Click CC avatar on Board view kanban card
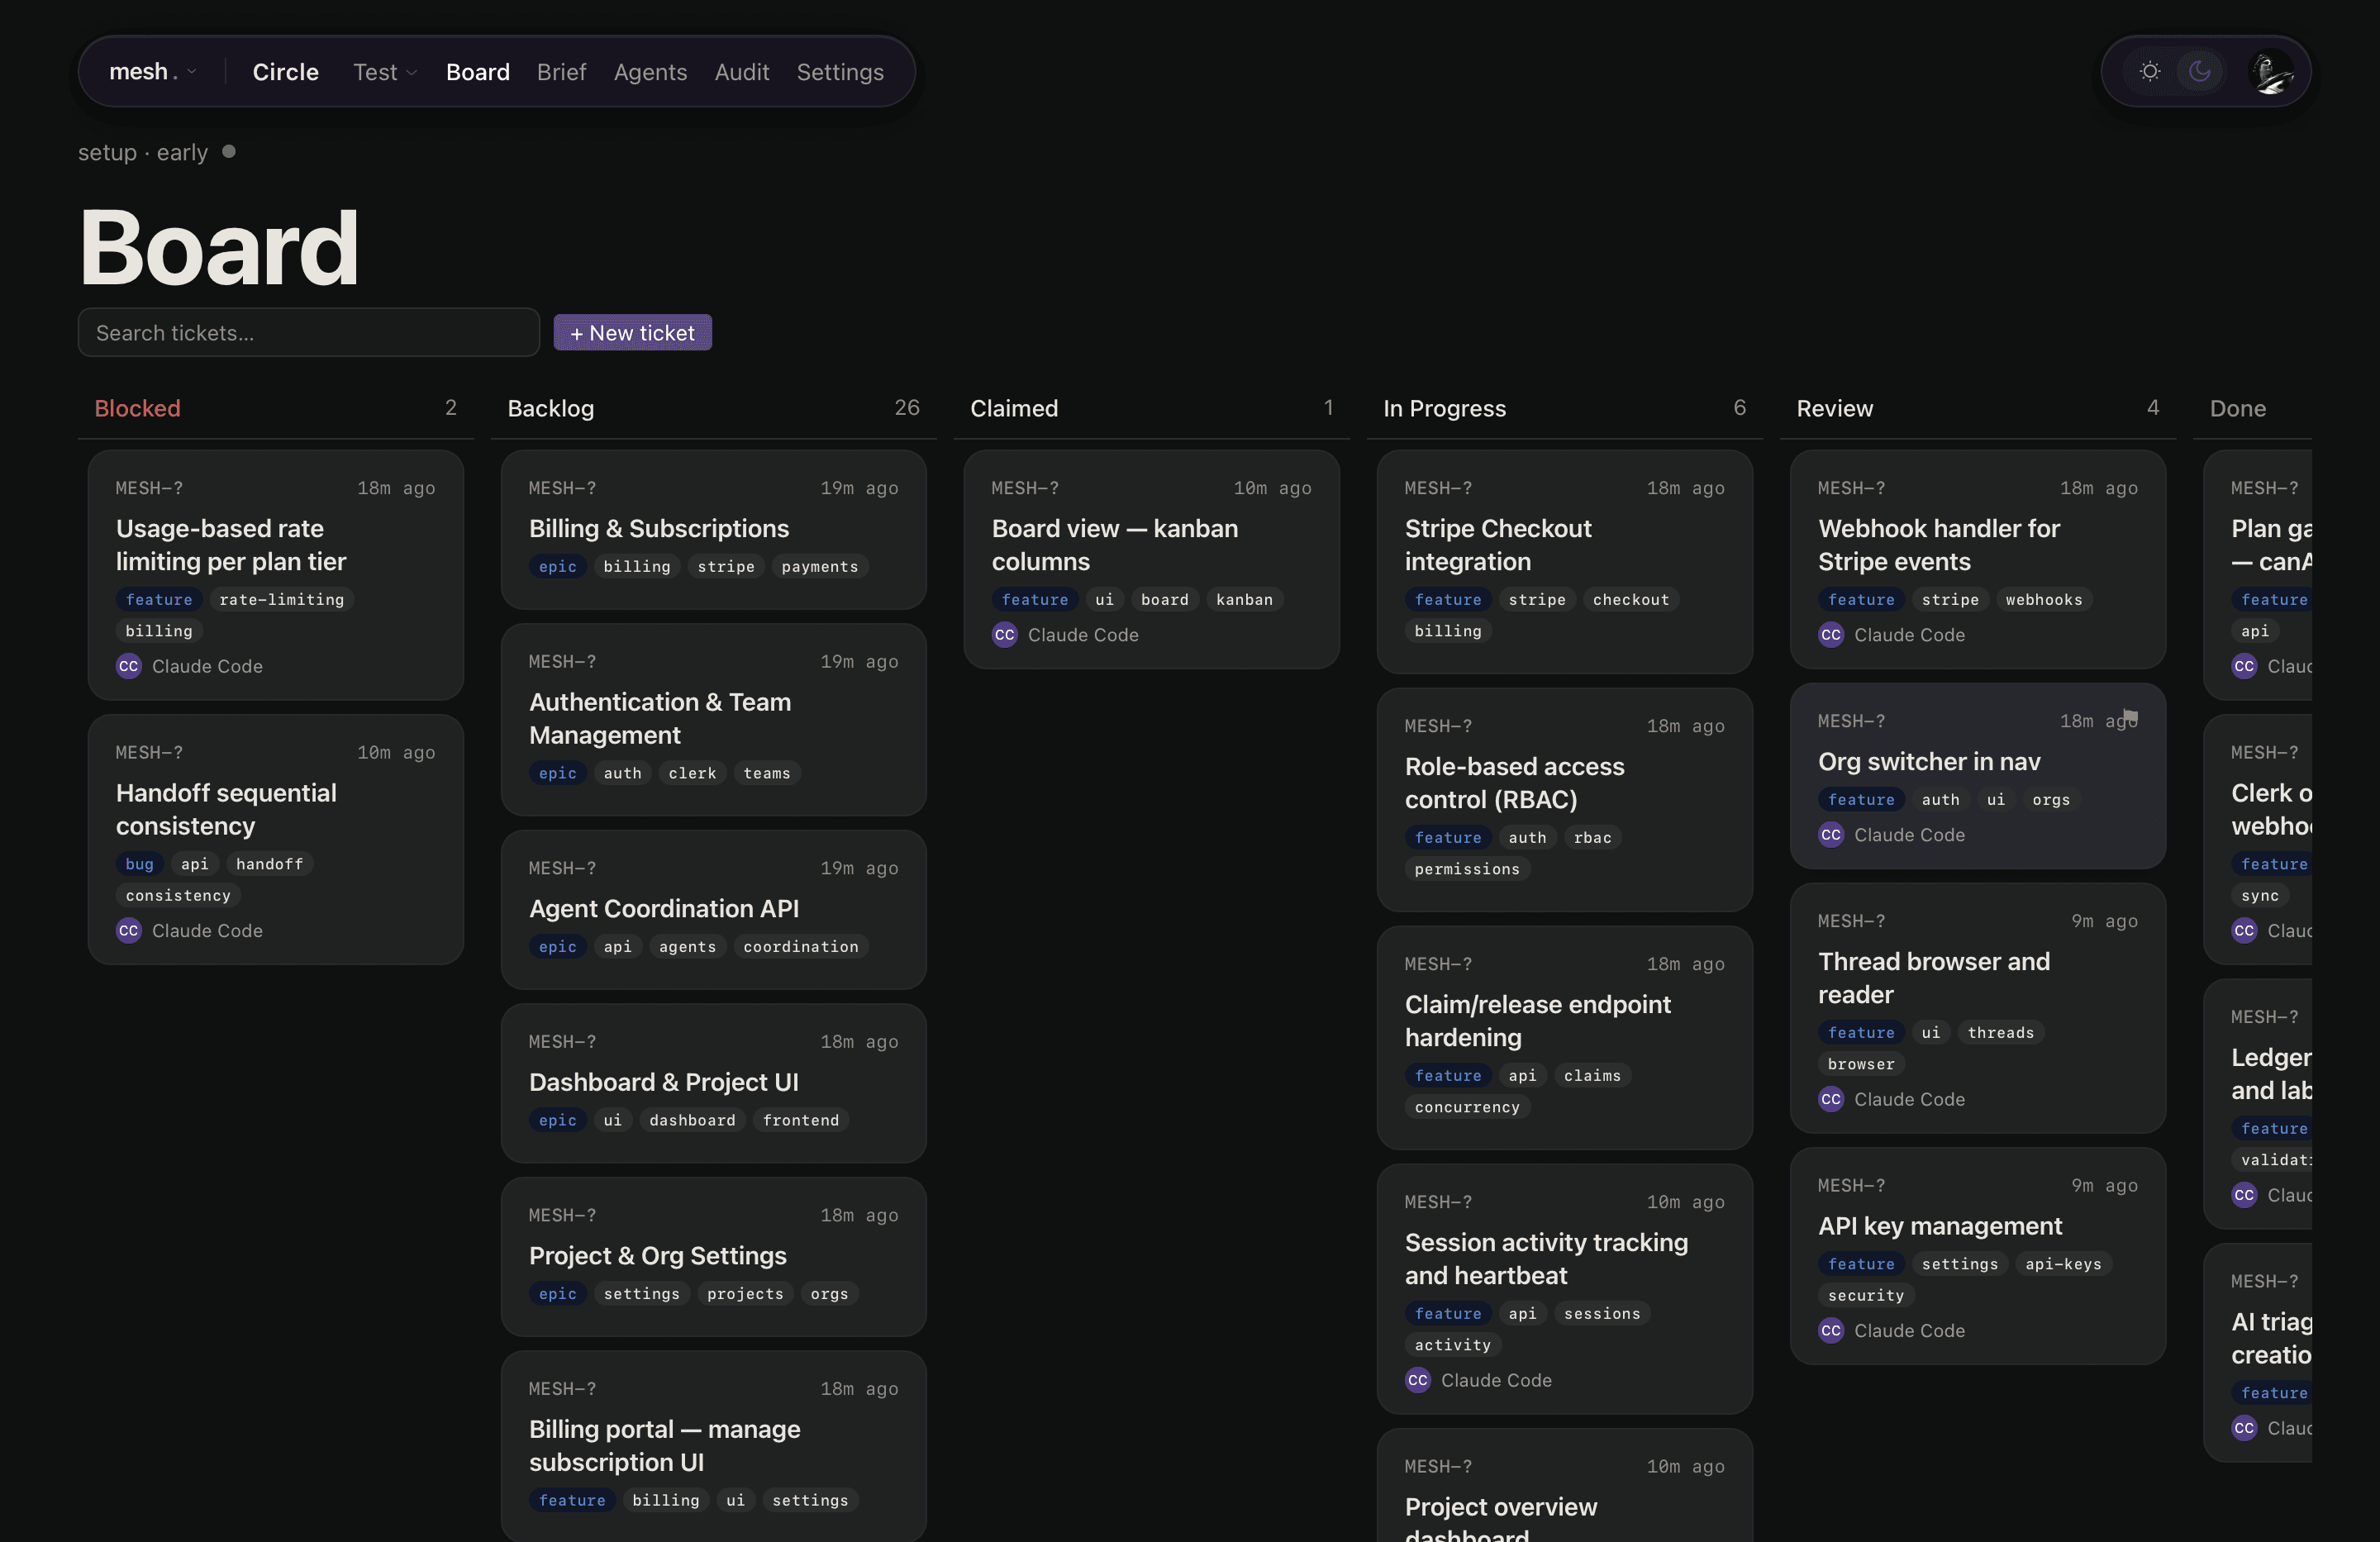Screen dimensions: 2380x1542 click(1004, 635)
